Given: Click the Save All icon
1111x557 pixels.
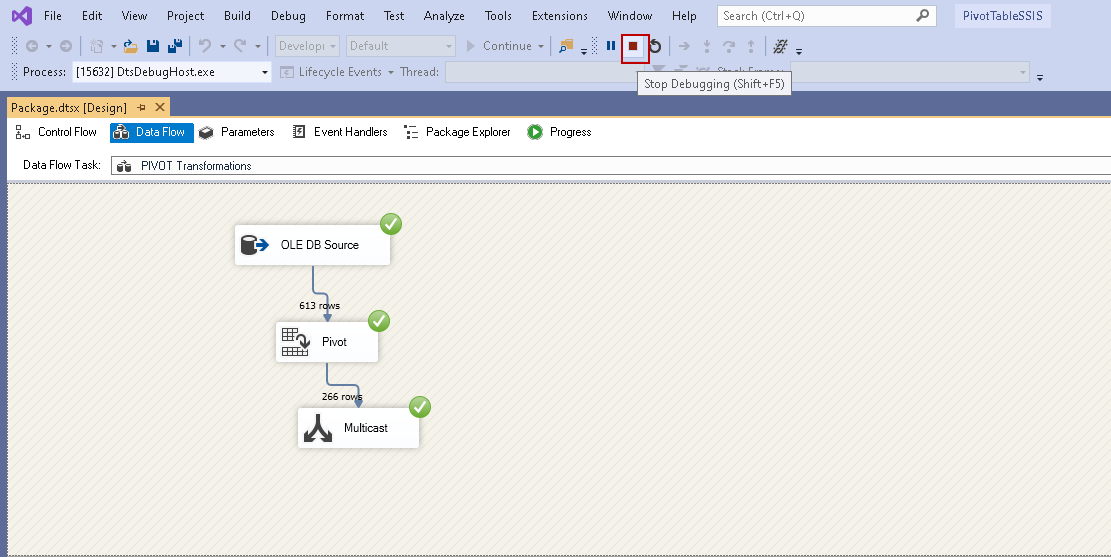Looking at the screenshot, I should coord(175,46).
